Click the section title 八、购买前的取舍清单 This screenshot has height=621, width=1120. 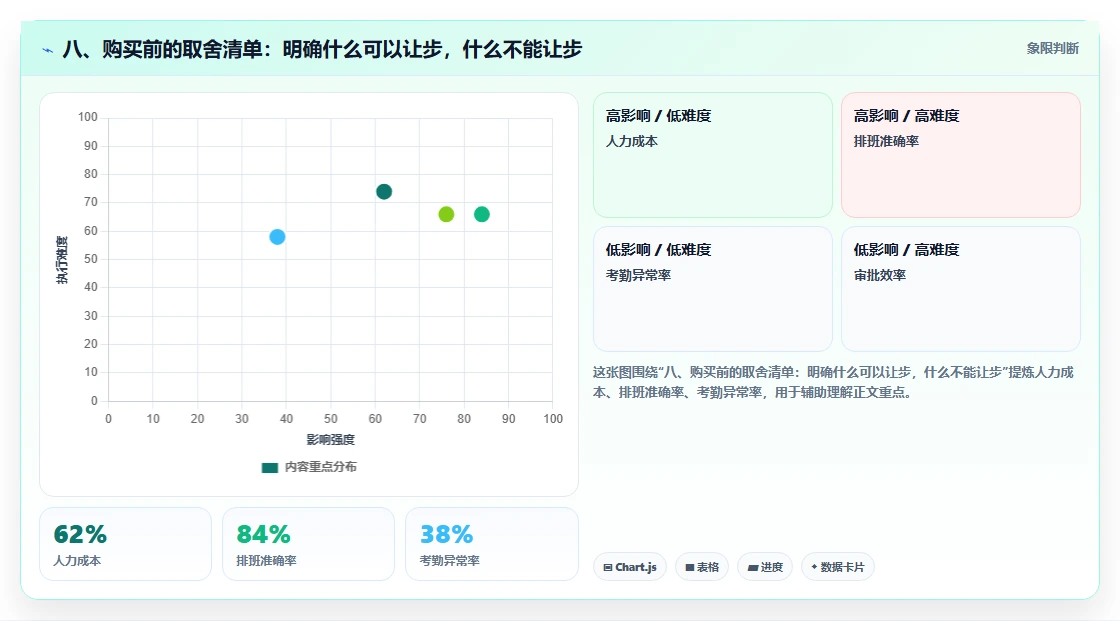(x=322, y=49)
